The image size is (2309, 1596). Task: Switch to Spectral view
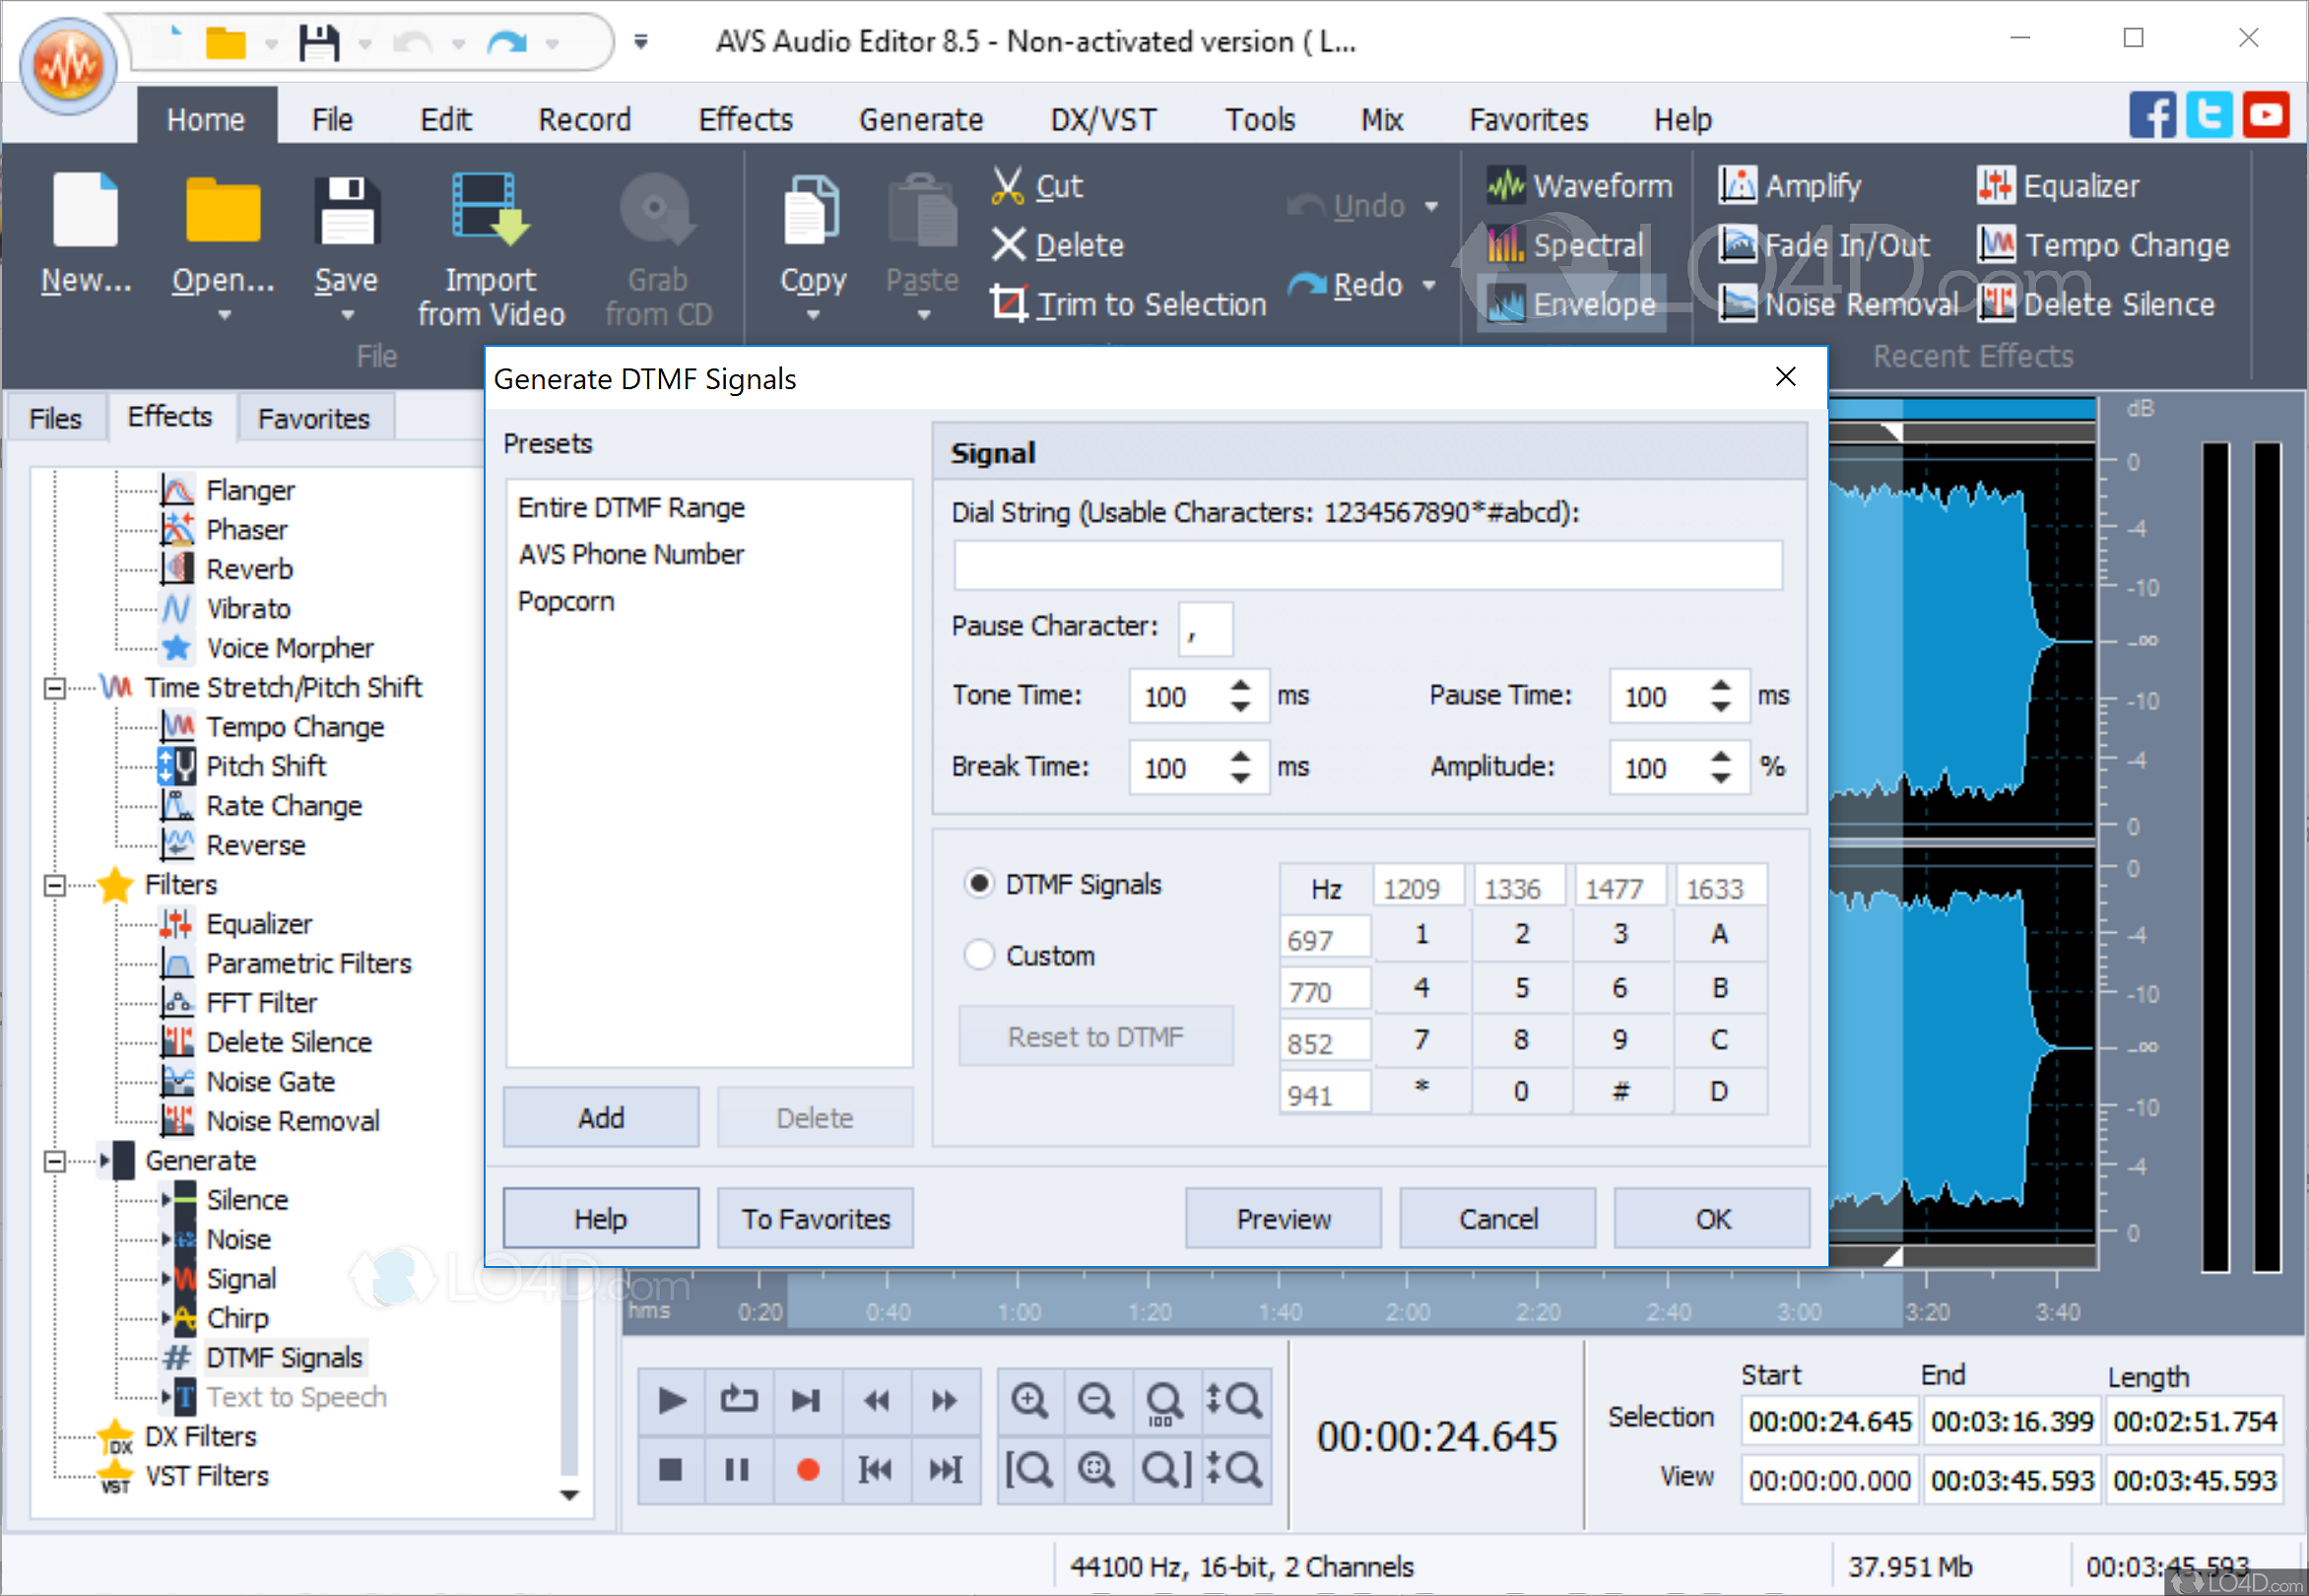(1565, 245)
